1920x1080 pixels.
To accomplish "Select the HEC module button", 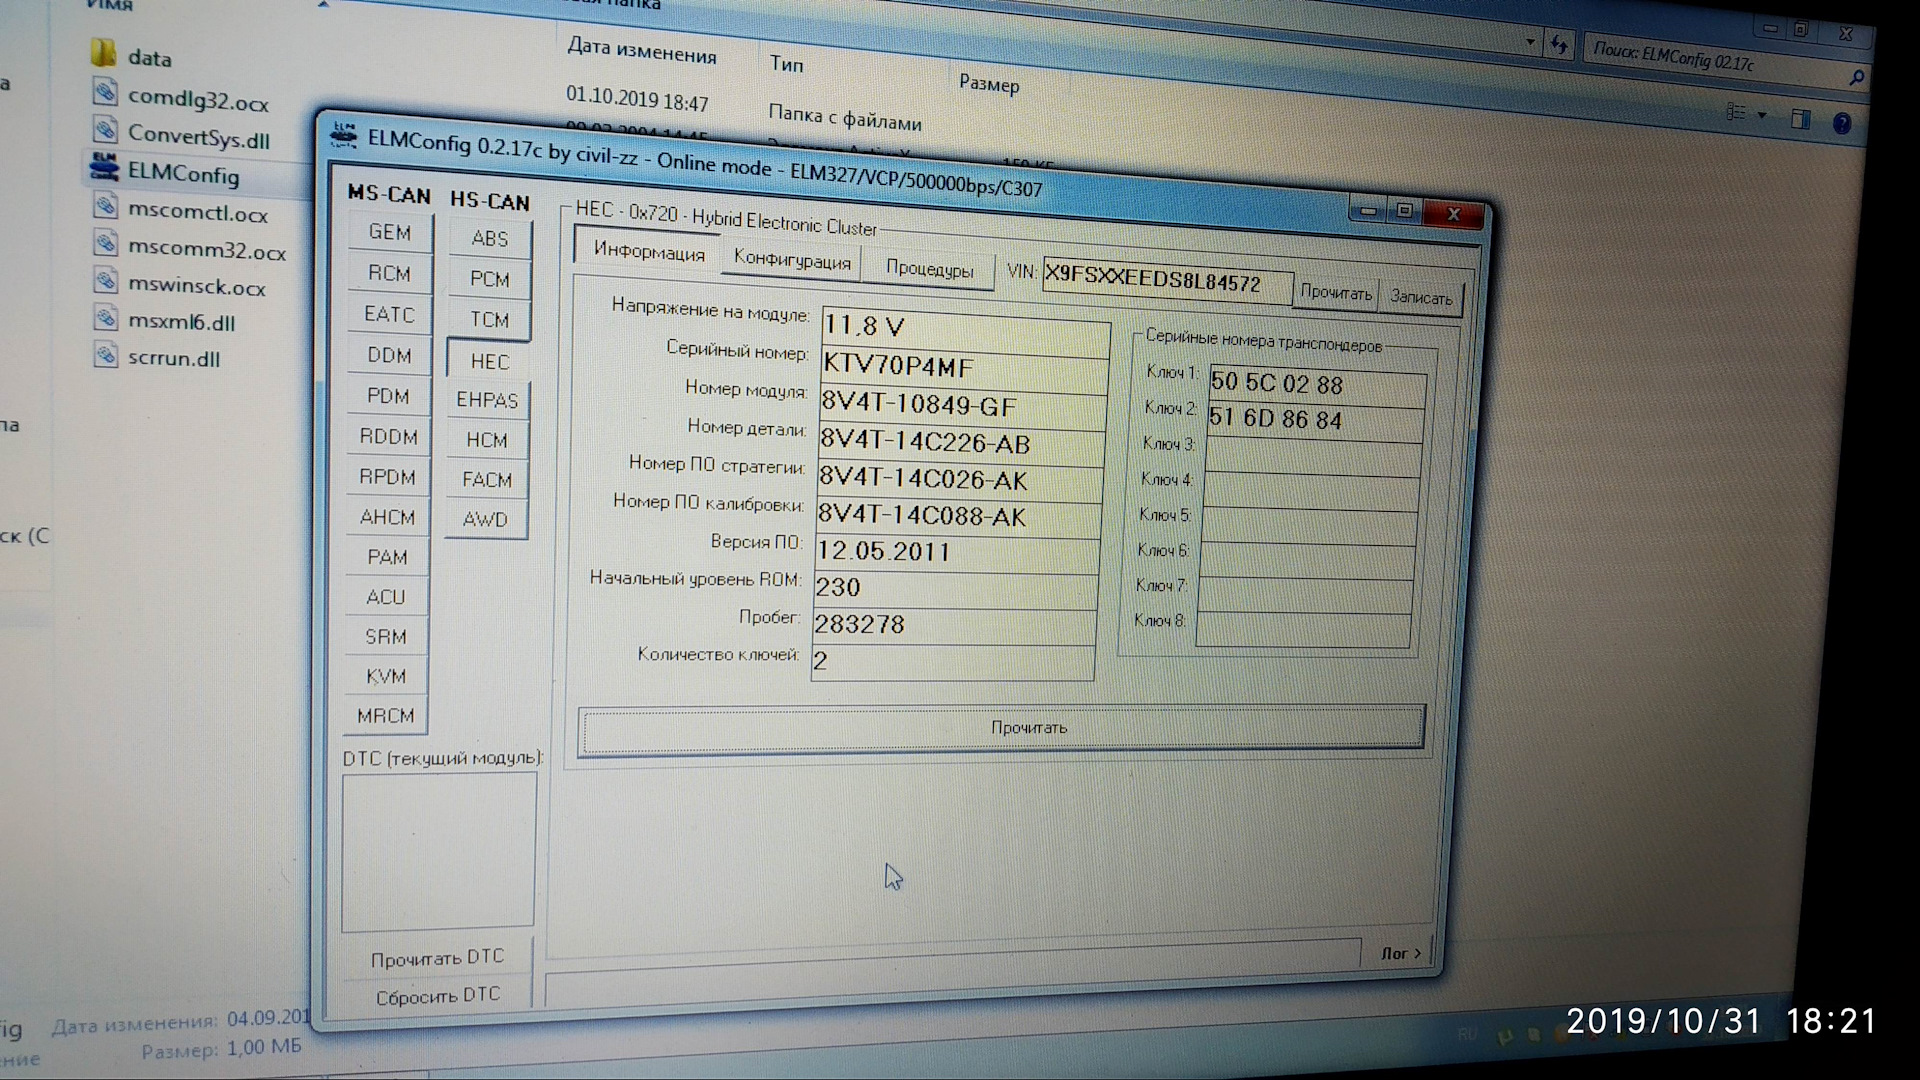I will pyautogui.click(x=489, y=361).
